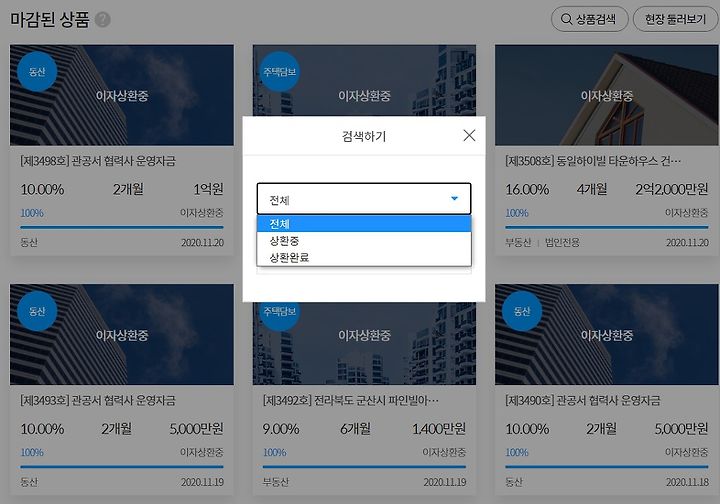The width and height of the screenshot is (720, 504).
Task: Click the 제3493호 card building image
Action: [122, 334]
